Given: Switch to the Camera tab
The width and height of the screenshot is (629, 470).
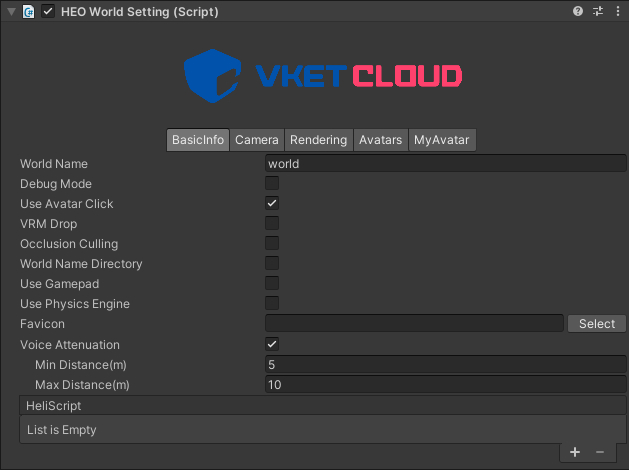Looking at the screenshot, I should [257, 140].
